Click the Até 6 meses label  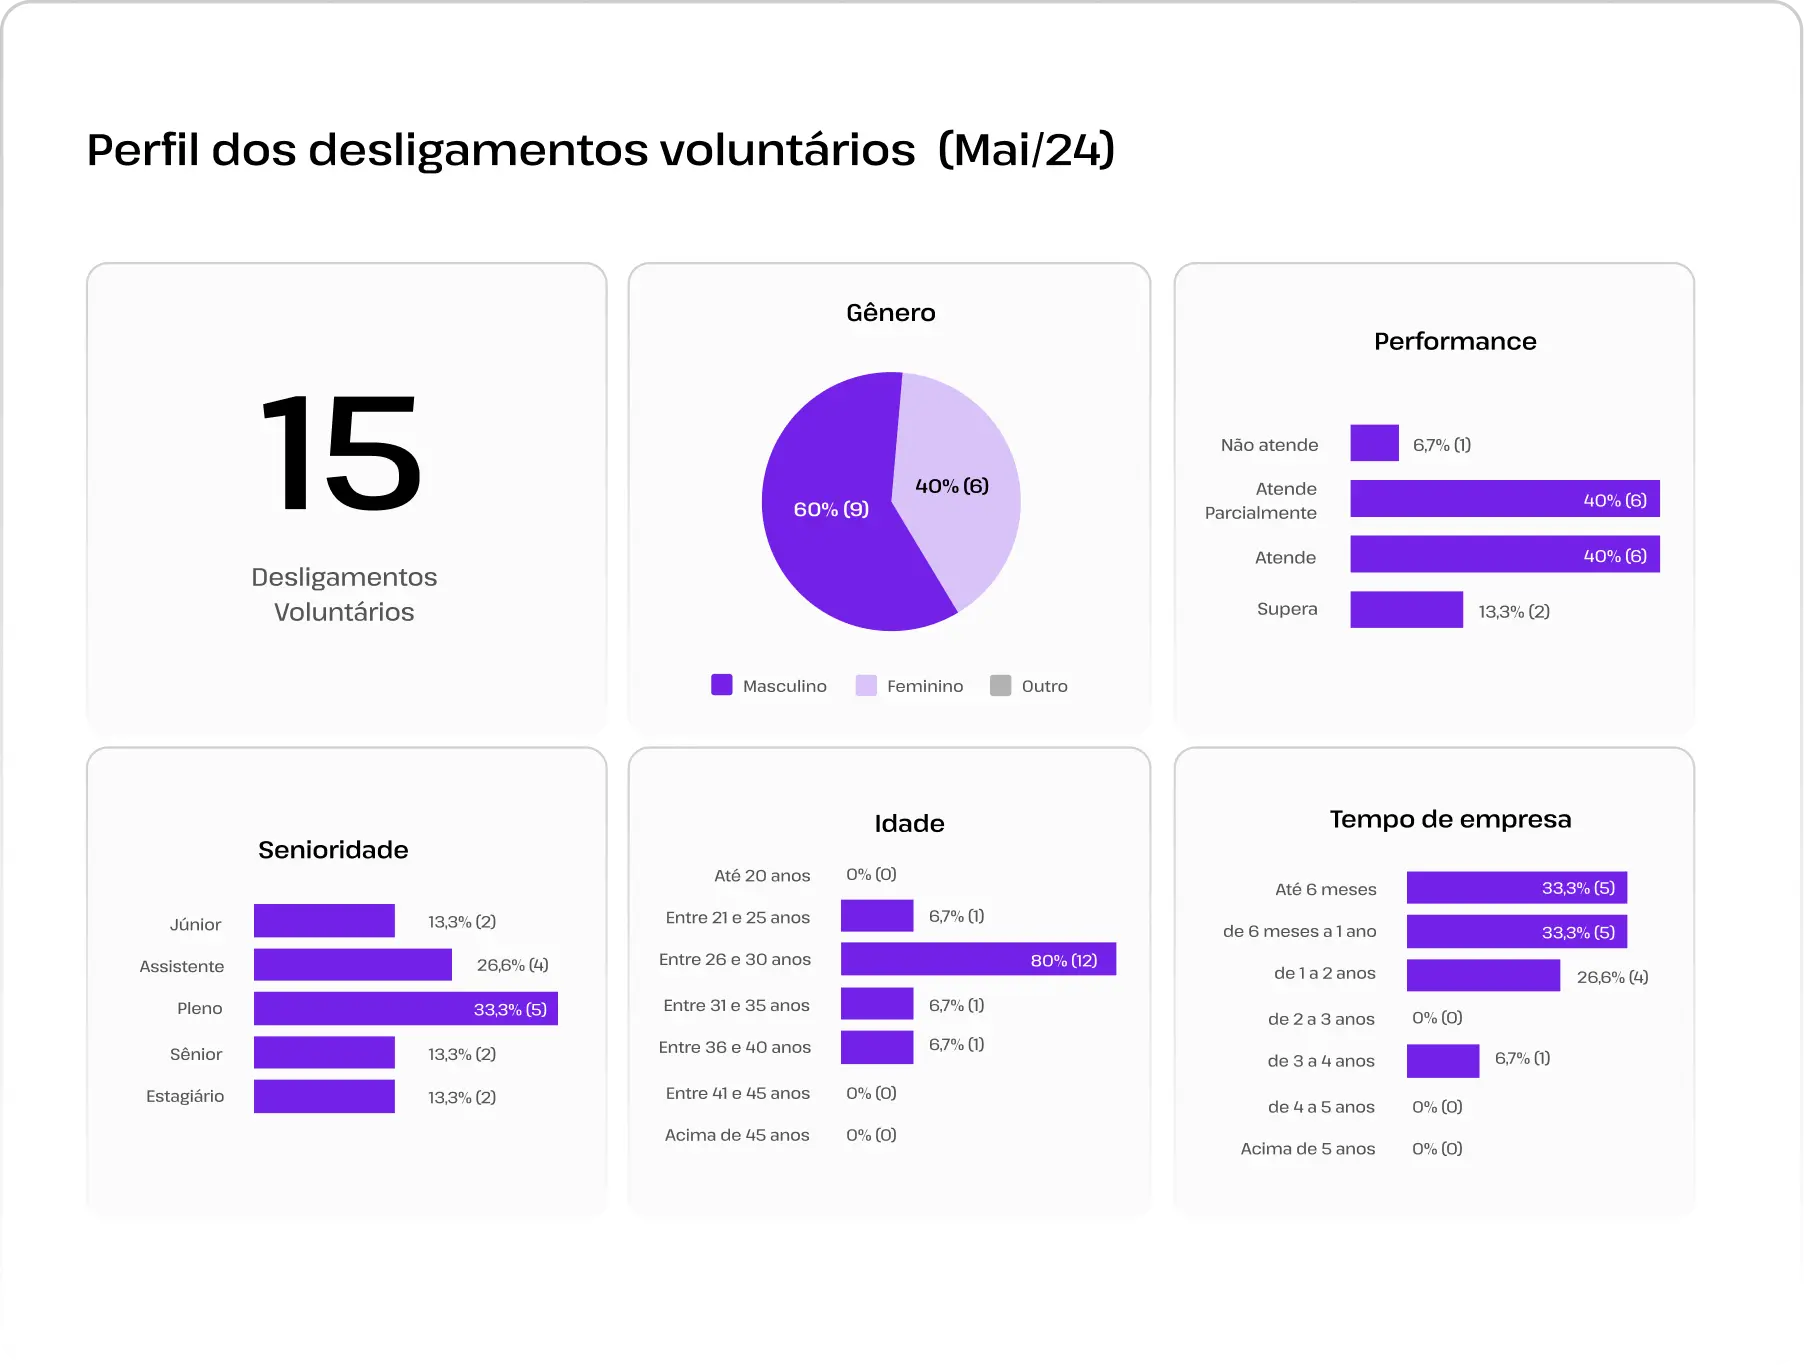point(1326,889)
